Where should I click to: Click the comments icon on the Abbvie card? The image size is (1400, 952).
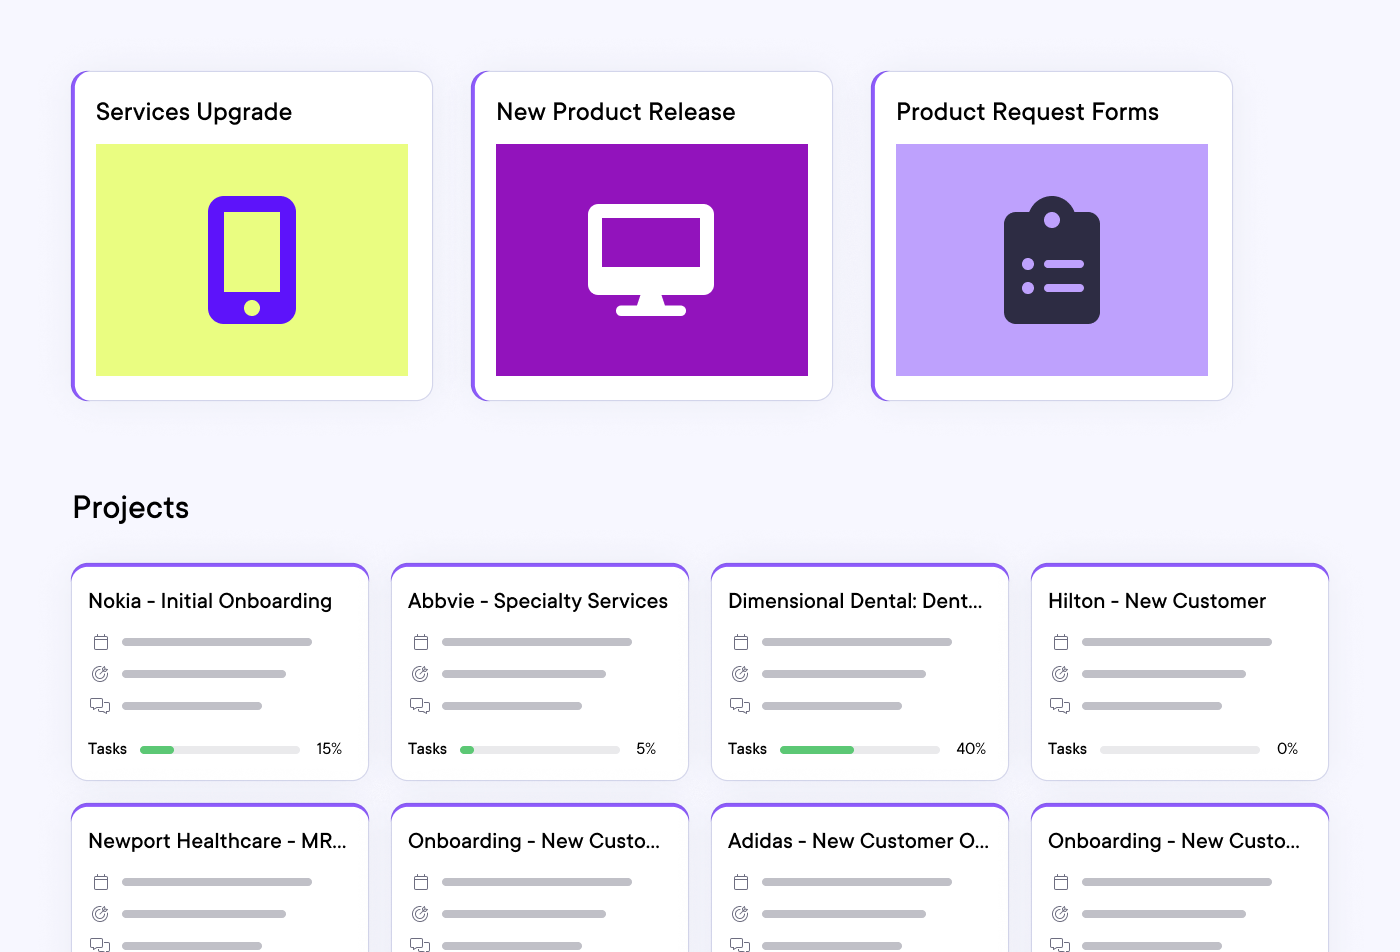[421, 705]
